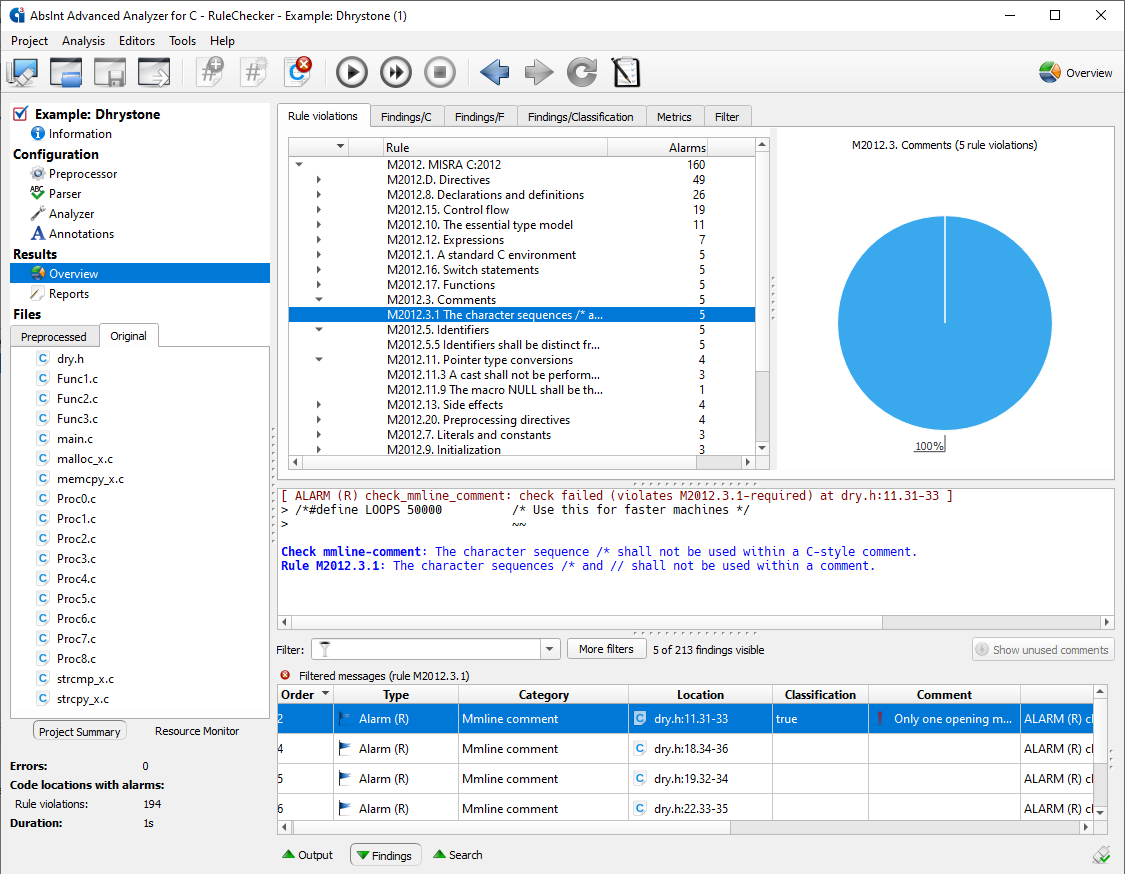Expand the M2012.D. Directives node
Screen dimensions: 1125x874
click(319, 179)
